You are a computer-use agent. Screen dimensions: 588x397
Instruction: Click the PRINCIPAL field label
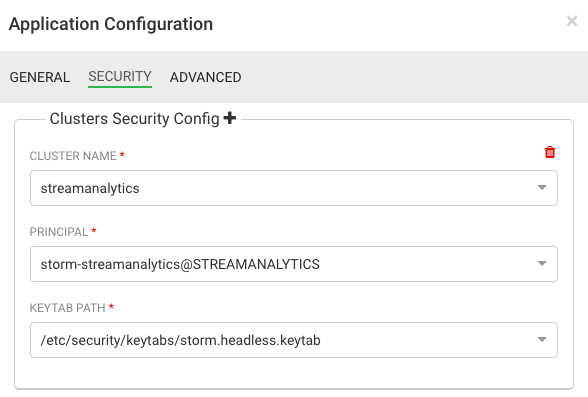point(59,232)
